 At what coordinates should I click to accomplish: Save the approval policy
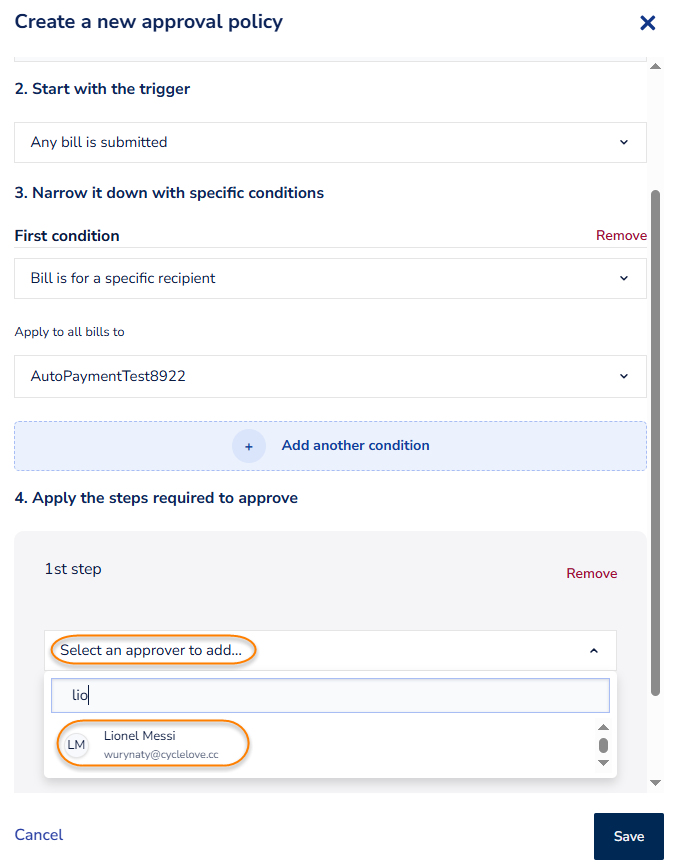point(629,836)
